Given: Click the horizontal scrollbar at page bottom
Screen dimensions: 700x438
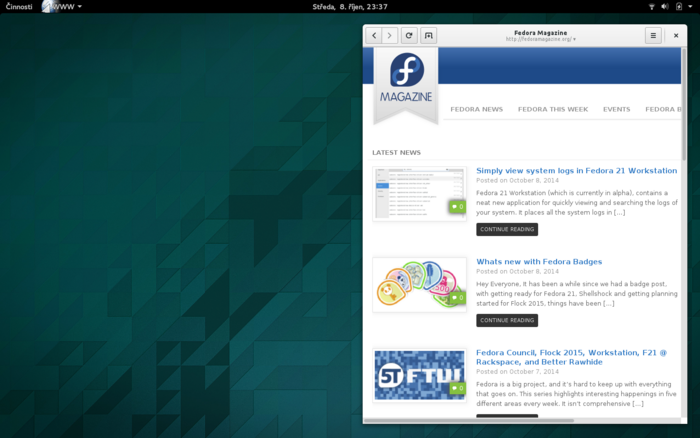Looking at the screenshot, I should point(469,421).
